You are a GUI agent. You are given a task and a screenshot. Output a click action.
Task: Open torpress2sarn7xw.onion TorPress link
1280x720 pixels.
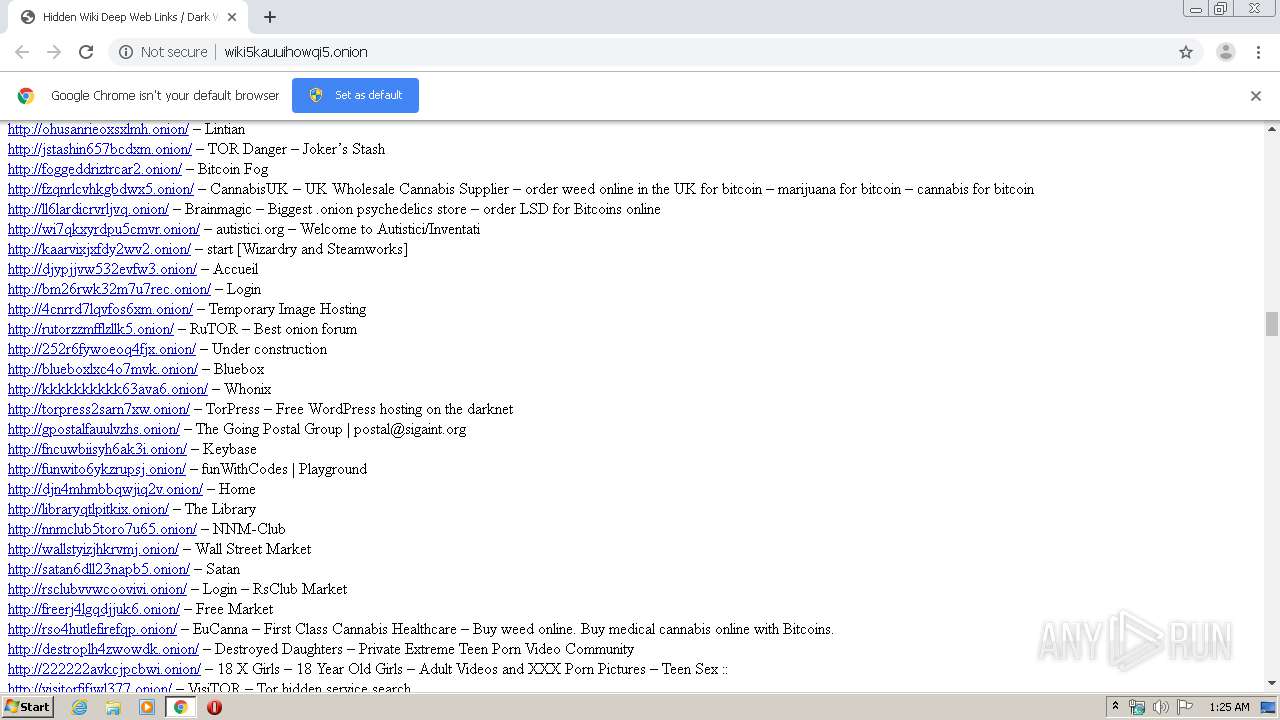pyautogui.click(x=99, y=409)
